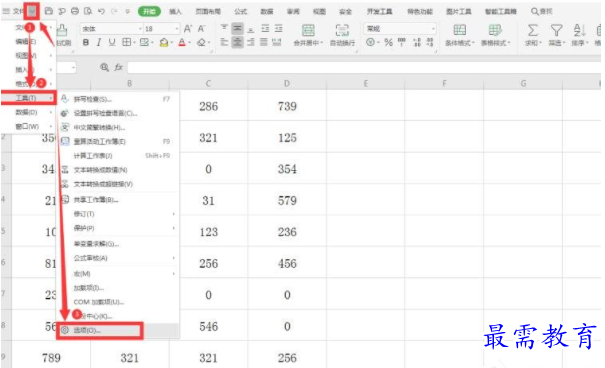Click the Auto Wrap text icon
This screenshot has width=605, height=368.
342,30
